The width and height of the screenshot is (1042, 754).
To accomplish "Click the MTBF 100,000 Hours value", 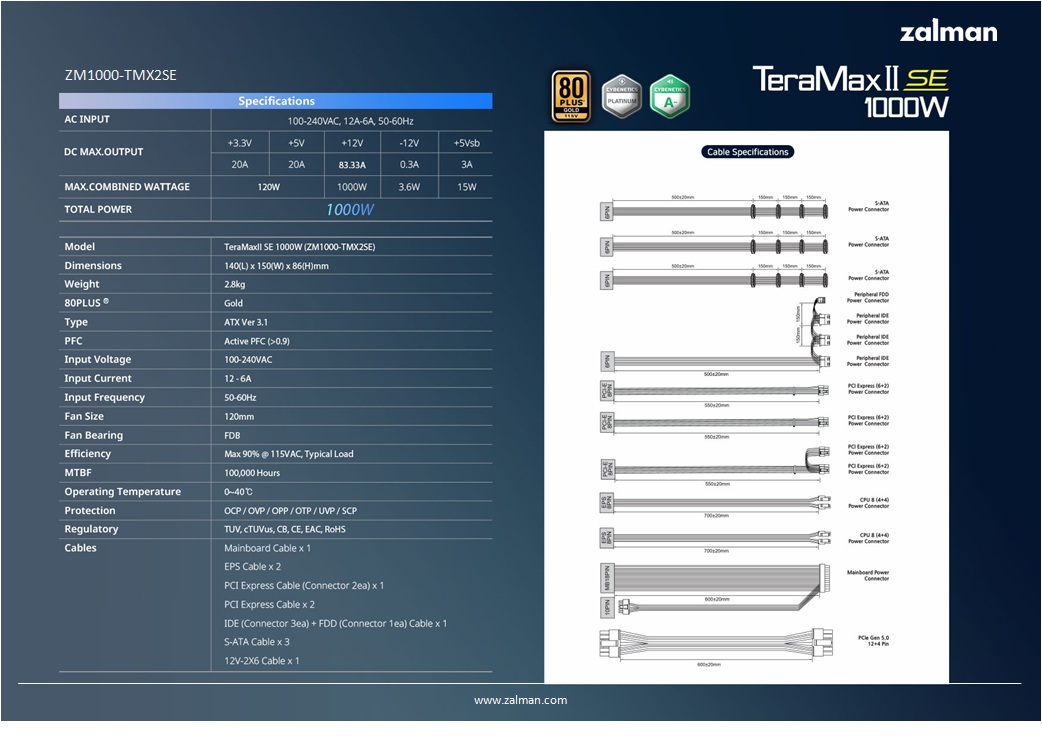I will point(252,473).
